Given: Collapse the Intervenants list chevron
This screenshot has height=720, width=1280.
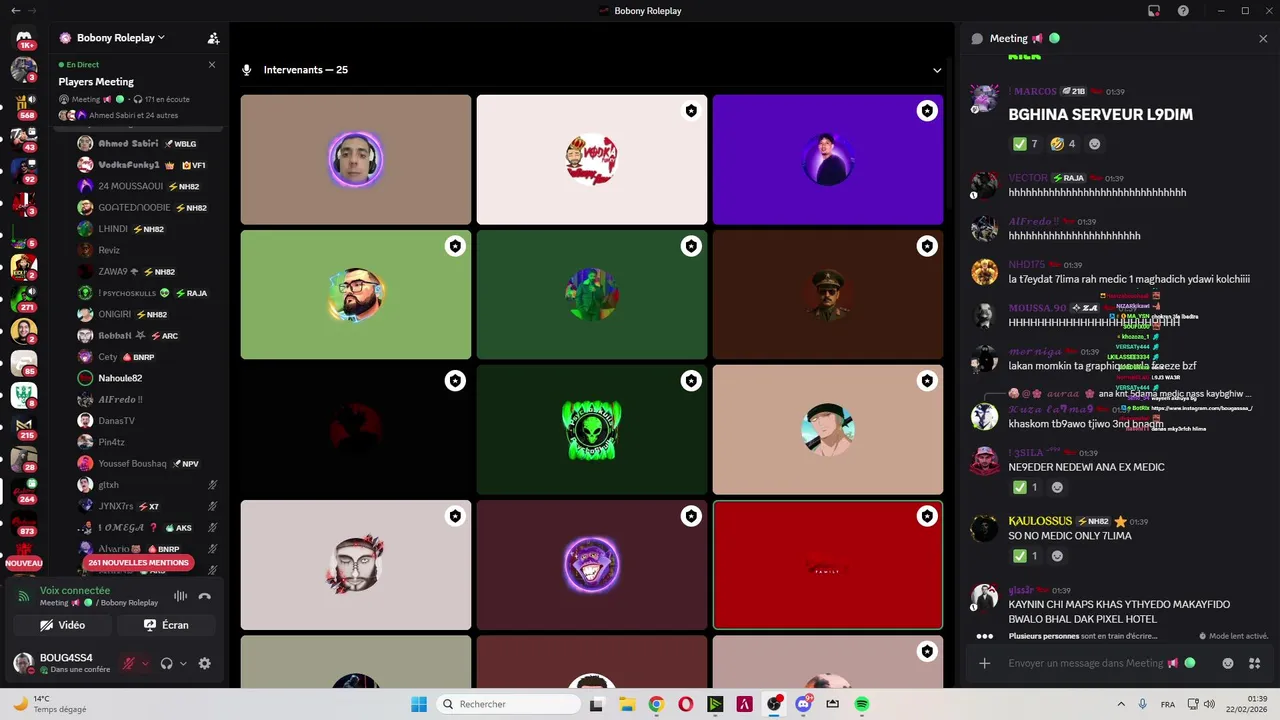Looking at the screenshot, I should pos(937,70).
